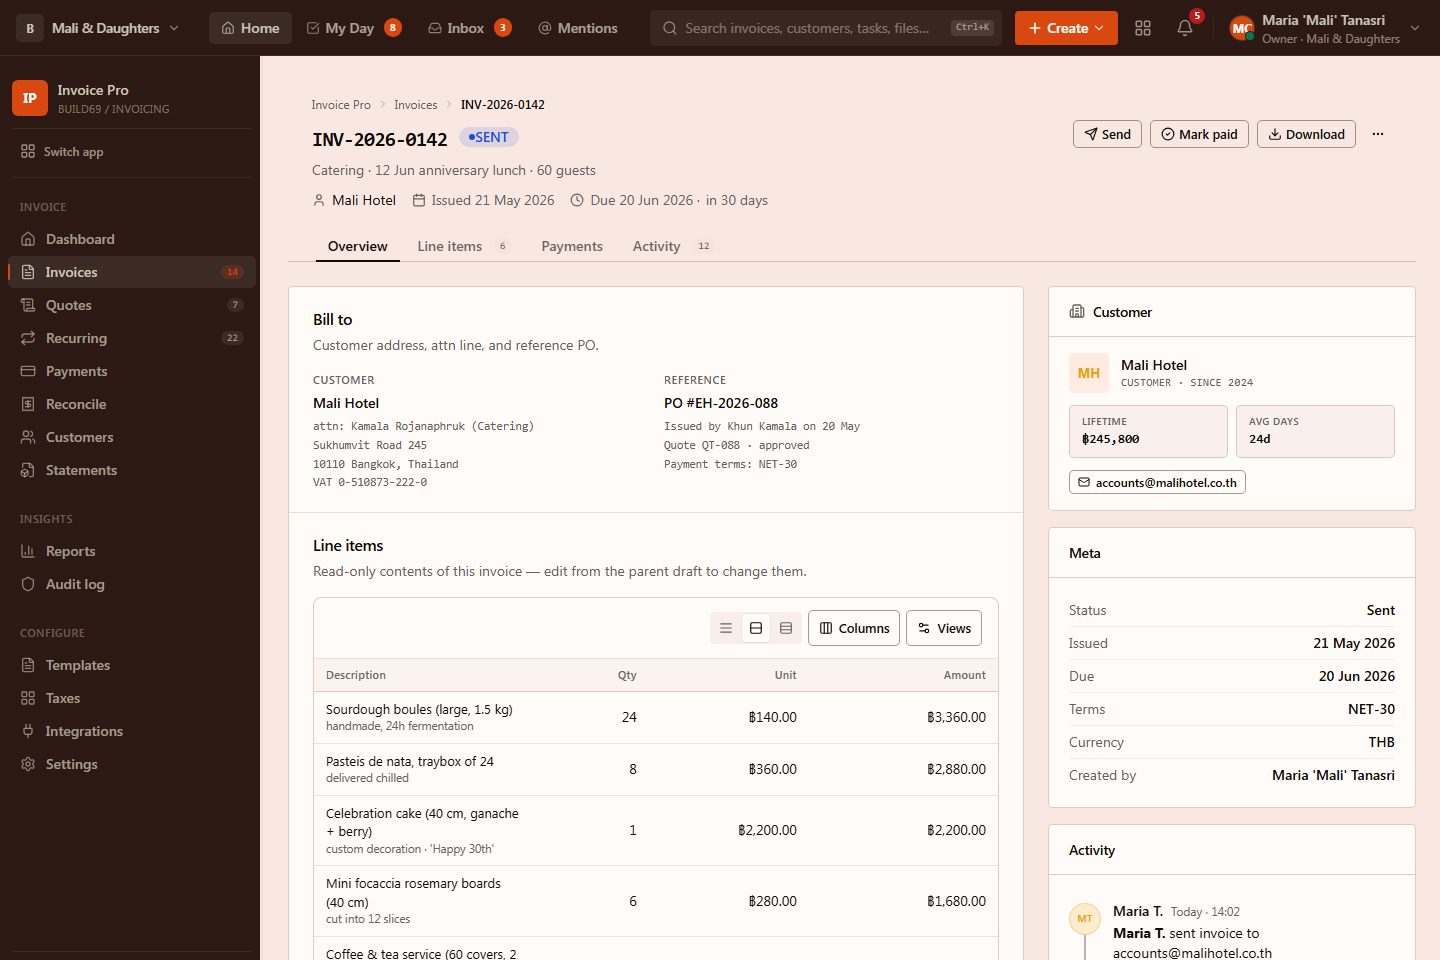Click the MT avatar in Activity
This screenshot has width=1440, height=960.
pyautogui.click(x=1085, y=919)
